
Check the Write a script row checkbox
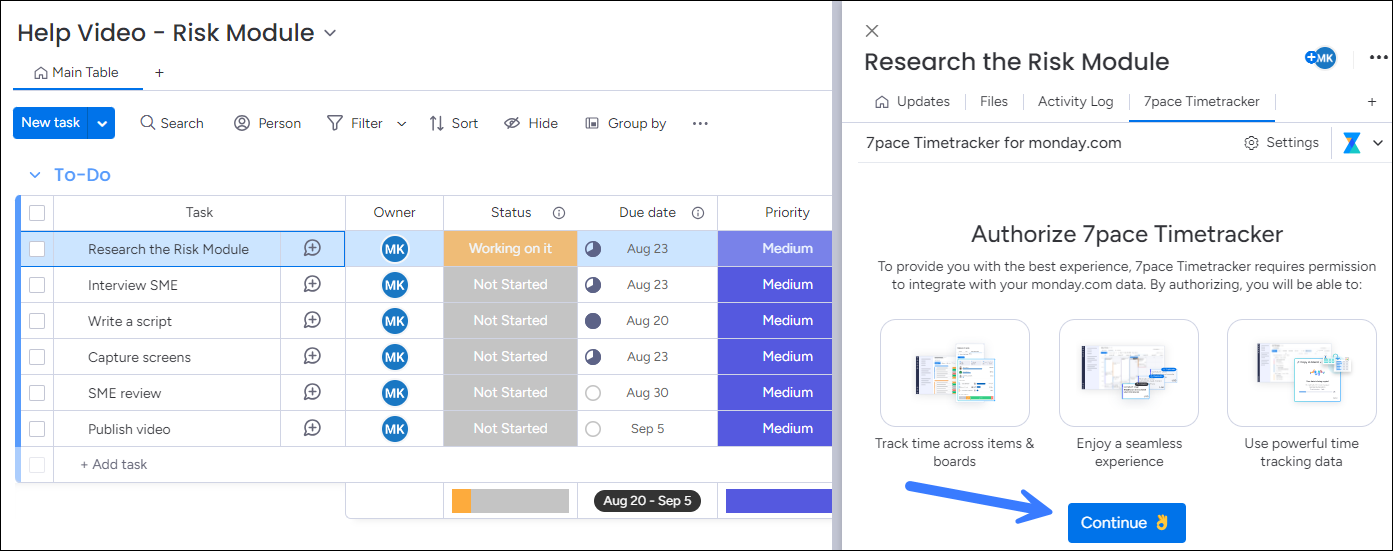pyautogui.click(x=37, y=321)
